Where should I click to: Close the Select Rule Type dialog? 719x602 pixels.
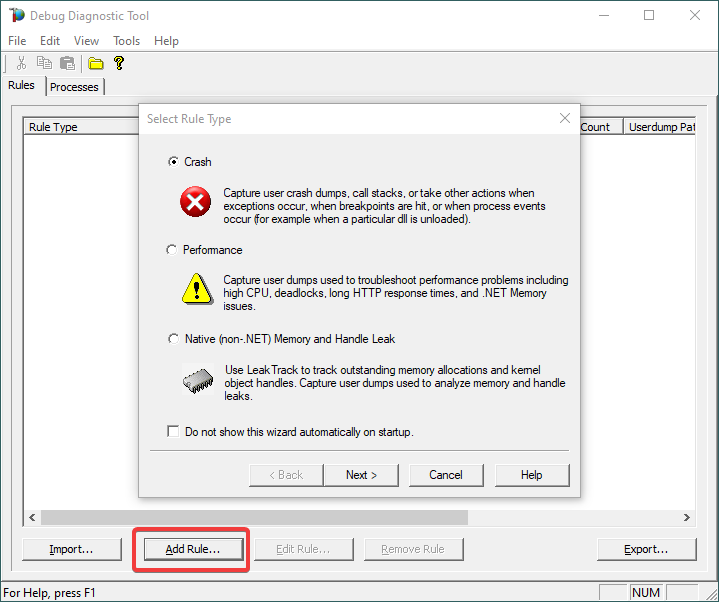click(x=564, y=119)
